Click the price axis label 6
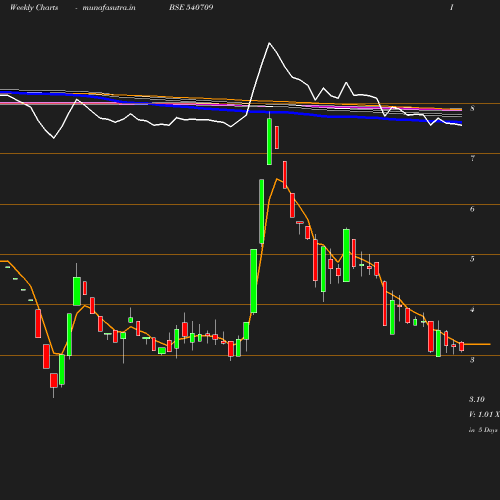 [x=472, y=209]
